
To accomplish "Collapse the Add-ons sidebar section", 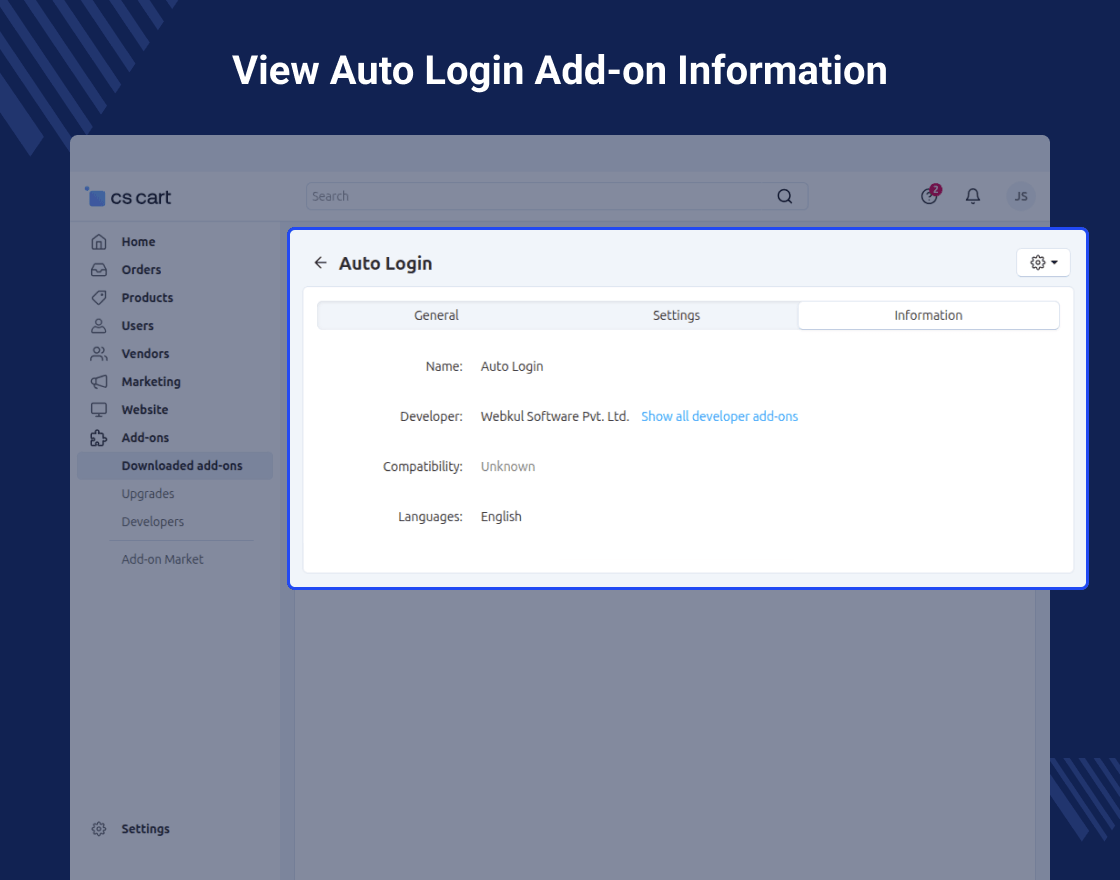I will (145, 438).
